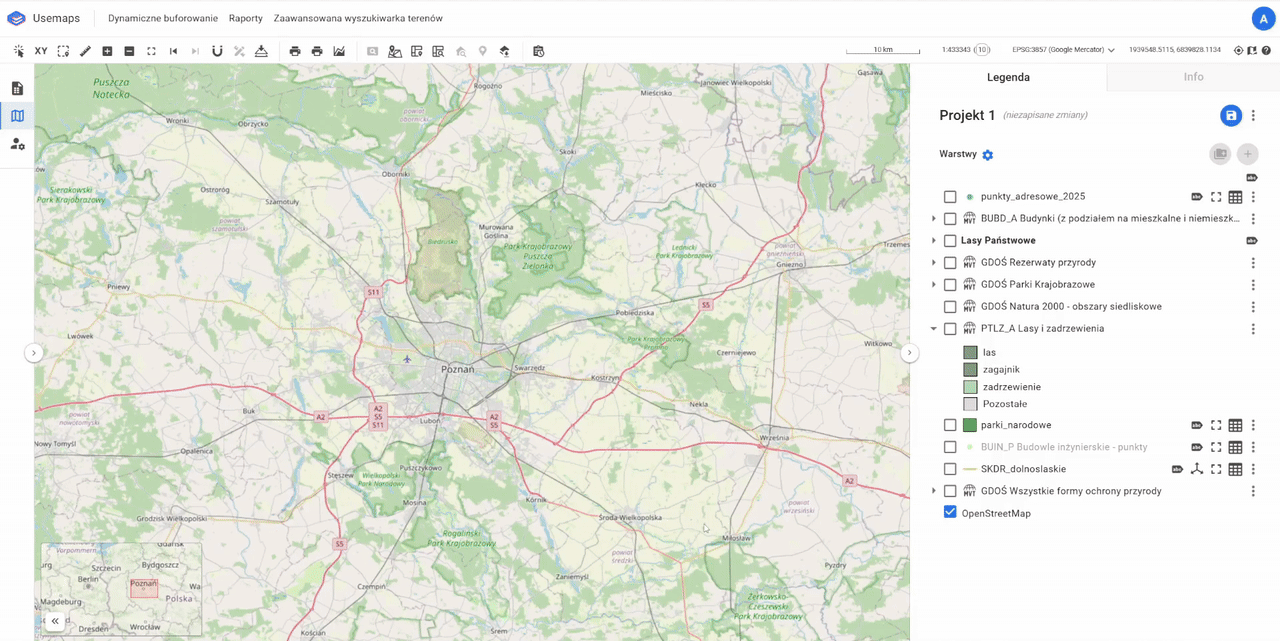Viewport: 1280px width, 641px height.
Task: Collapse the PTLZ_A Lasy i zadrzewienia legend
Action: [x=934, y=329]
